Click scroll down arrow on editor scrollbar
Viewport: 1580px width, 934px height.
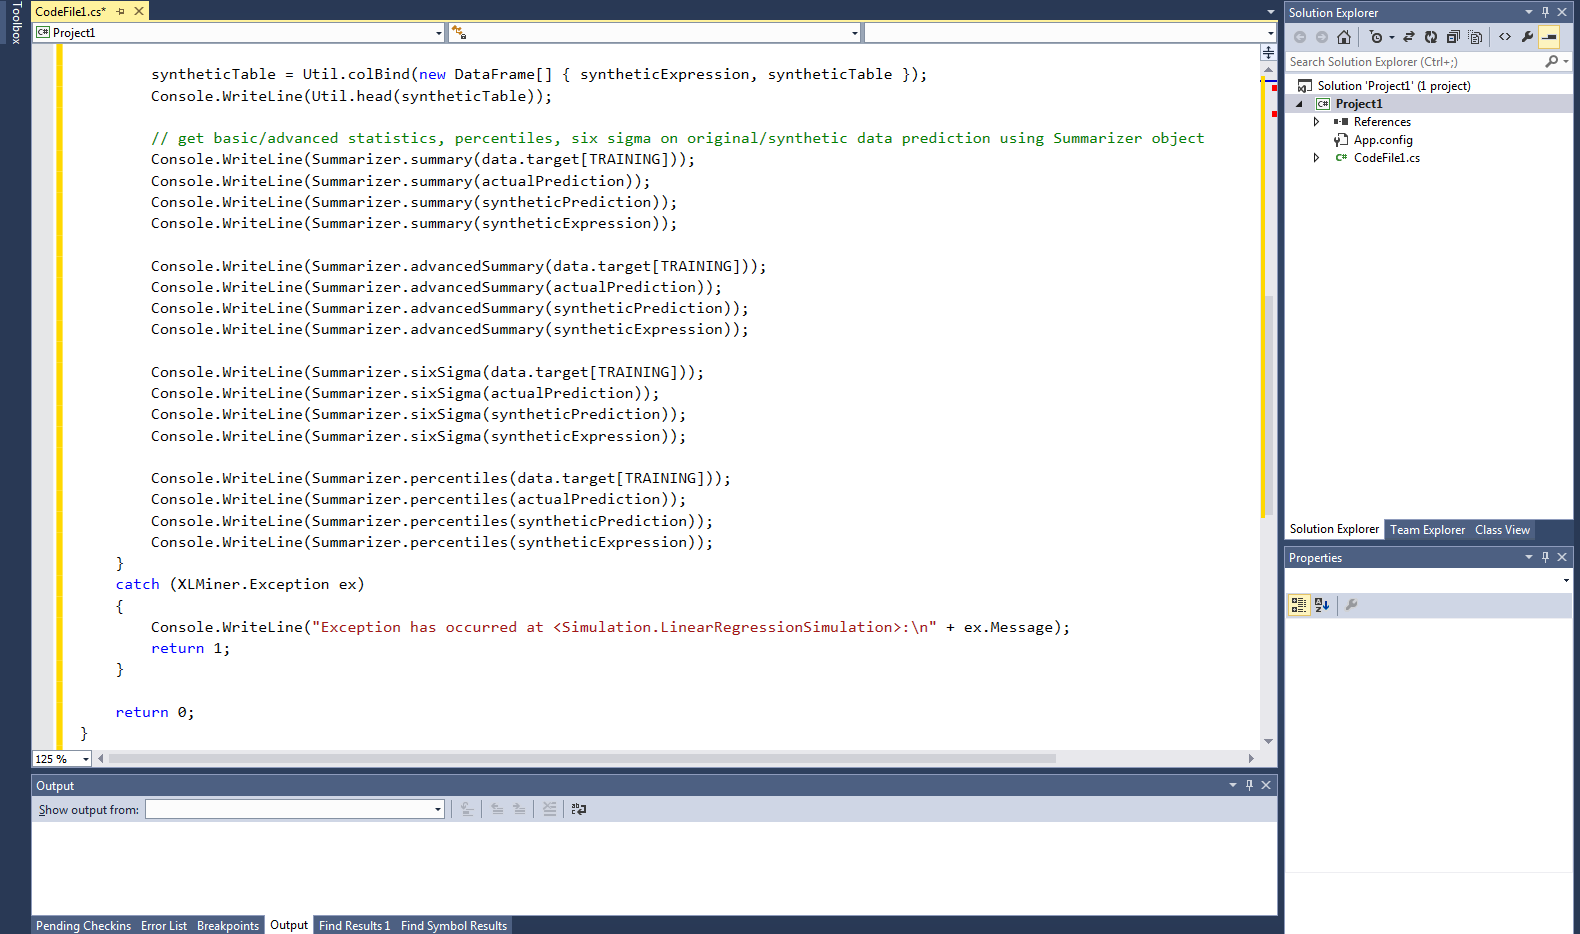(x=1268, y=742)
